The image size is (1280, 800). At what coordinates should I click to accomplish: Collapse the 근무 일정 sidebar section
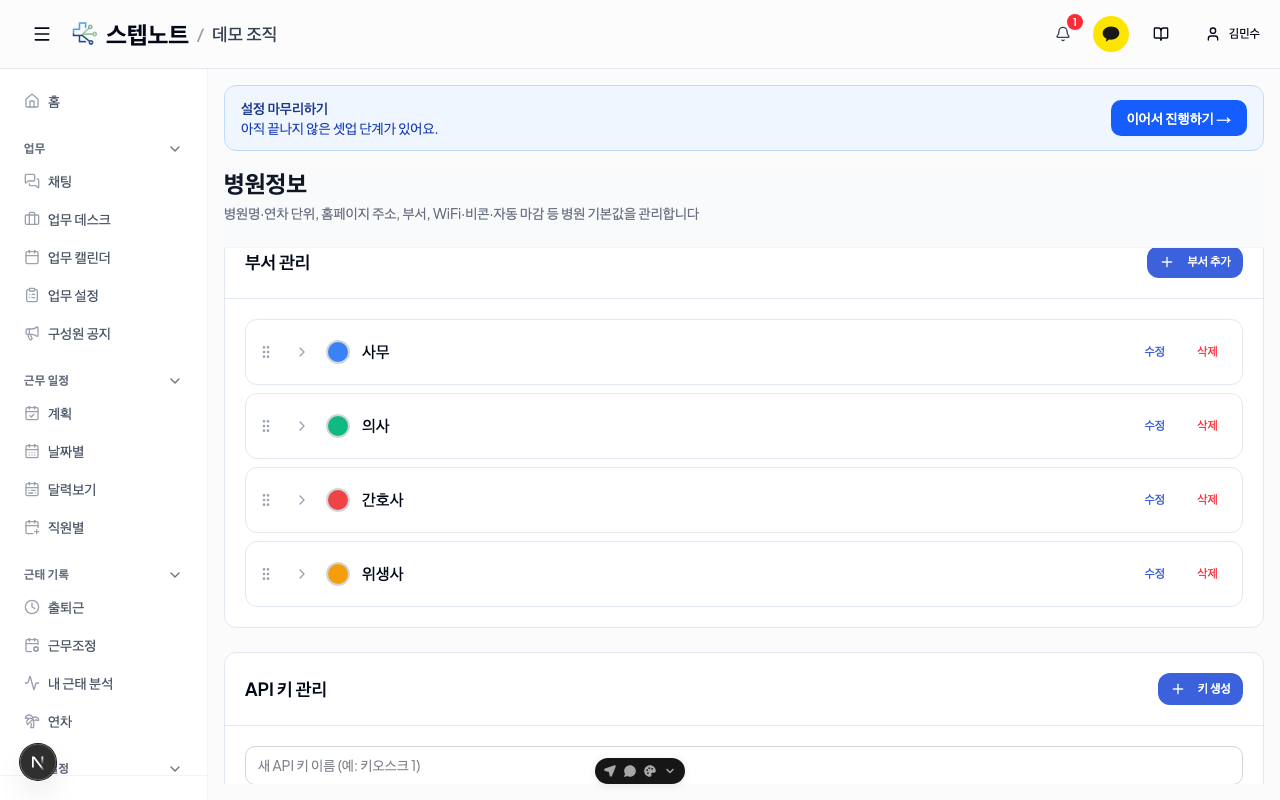click(x=175, y=380)
